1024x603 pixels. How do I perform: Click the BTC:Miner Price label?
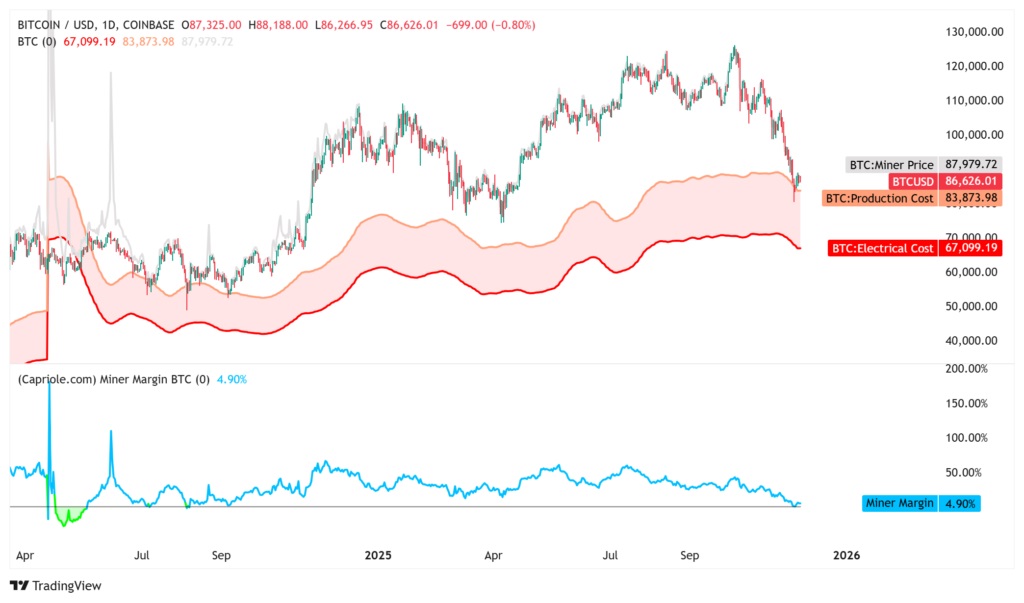891,165
